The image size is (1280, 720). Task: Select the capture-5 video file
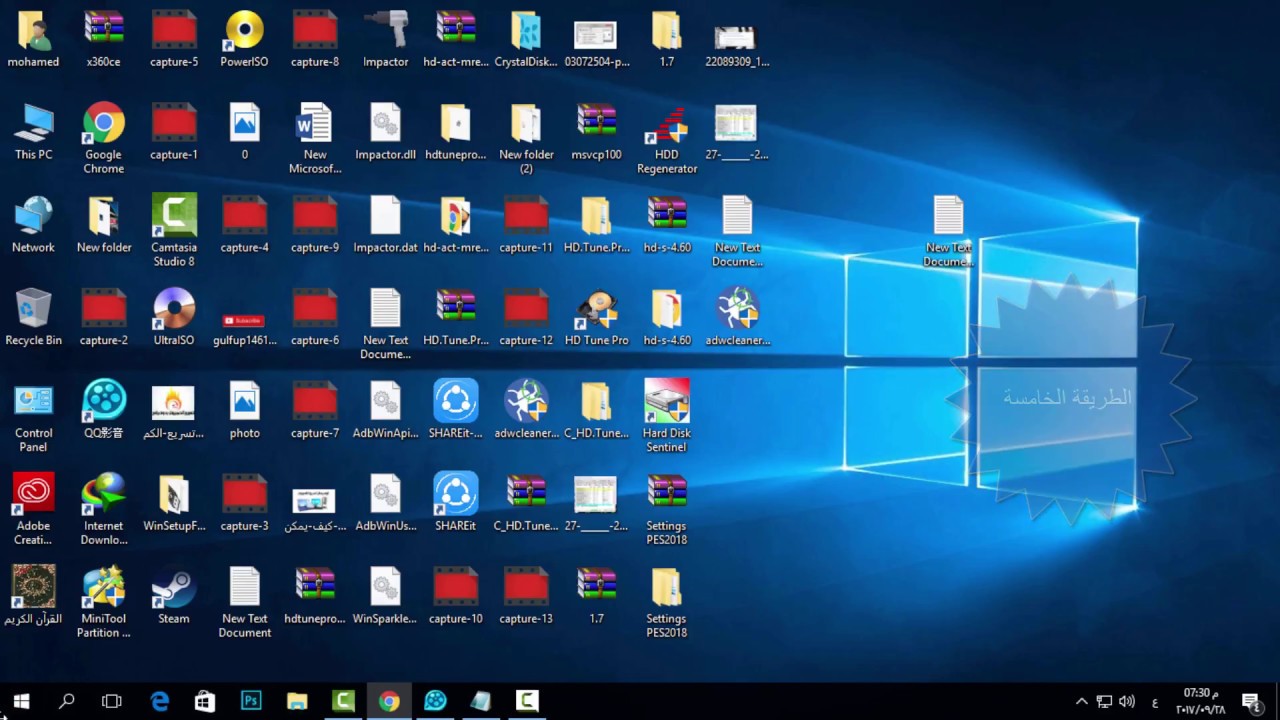pos(174,39)
